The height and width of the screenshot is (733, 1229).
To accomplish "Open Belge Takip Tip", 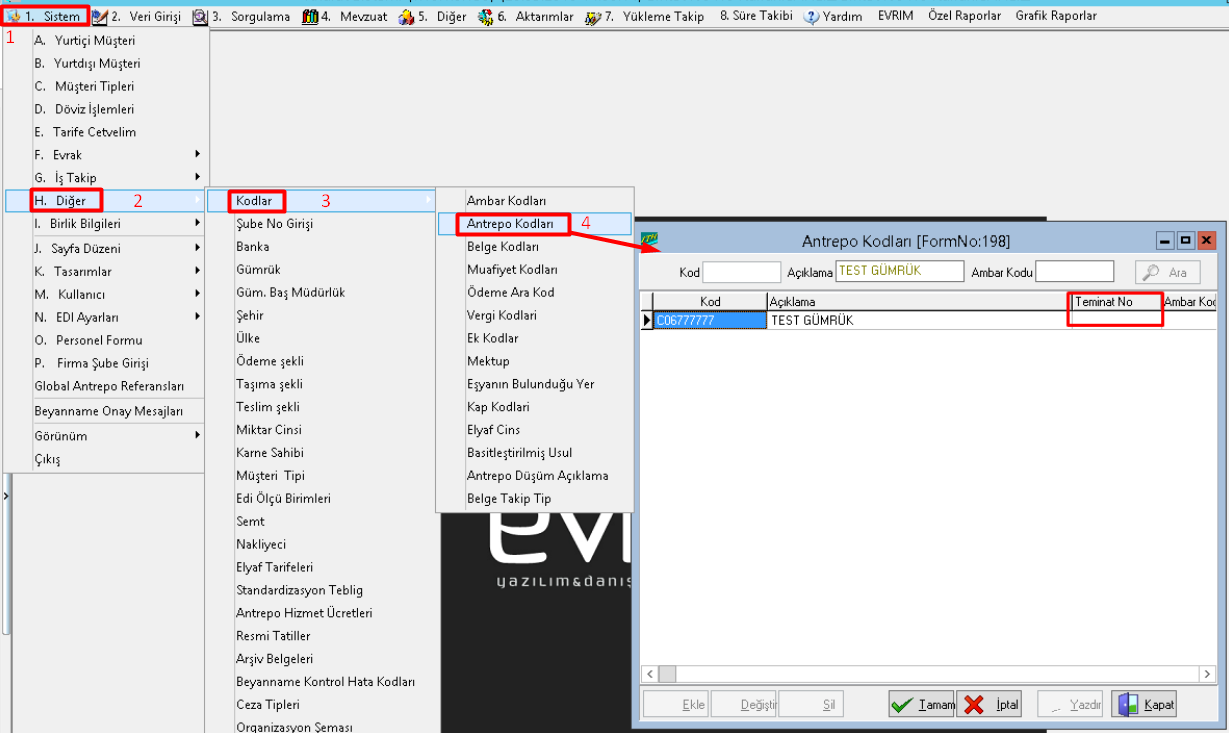I will pyautogui.click(x=535, y=498).
